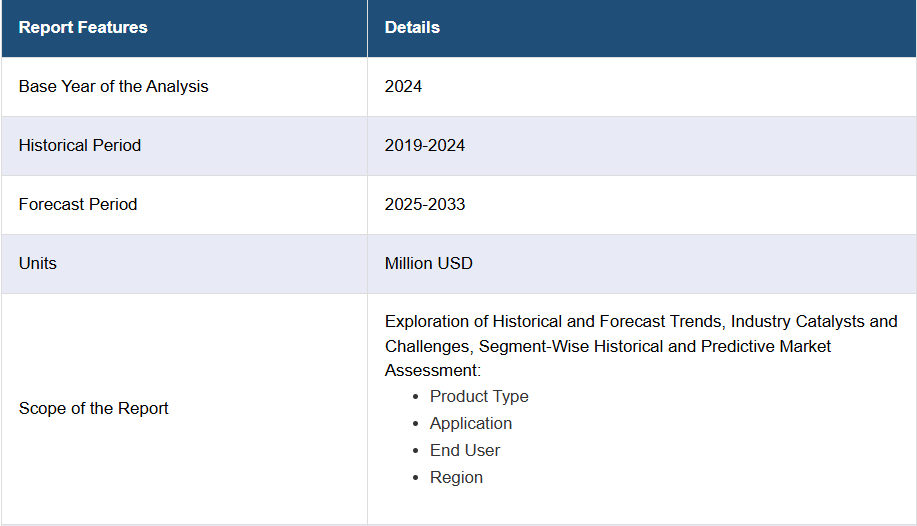Click the Million USD value
Viewport: 917px width, 526px height.
(x=429, y=264)
